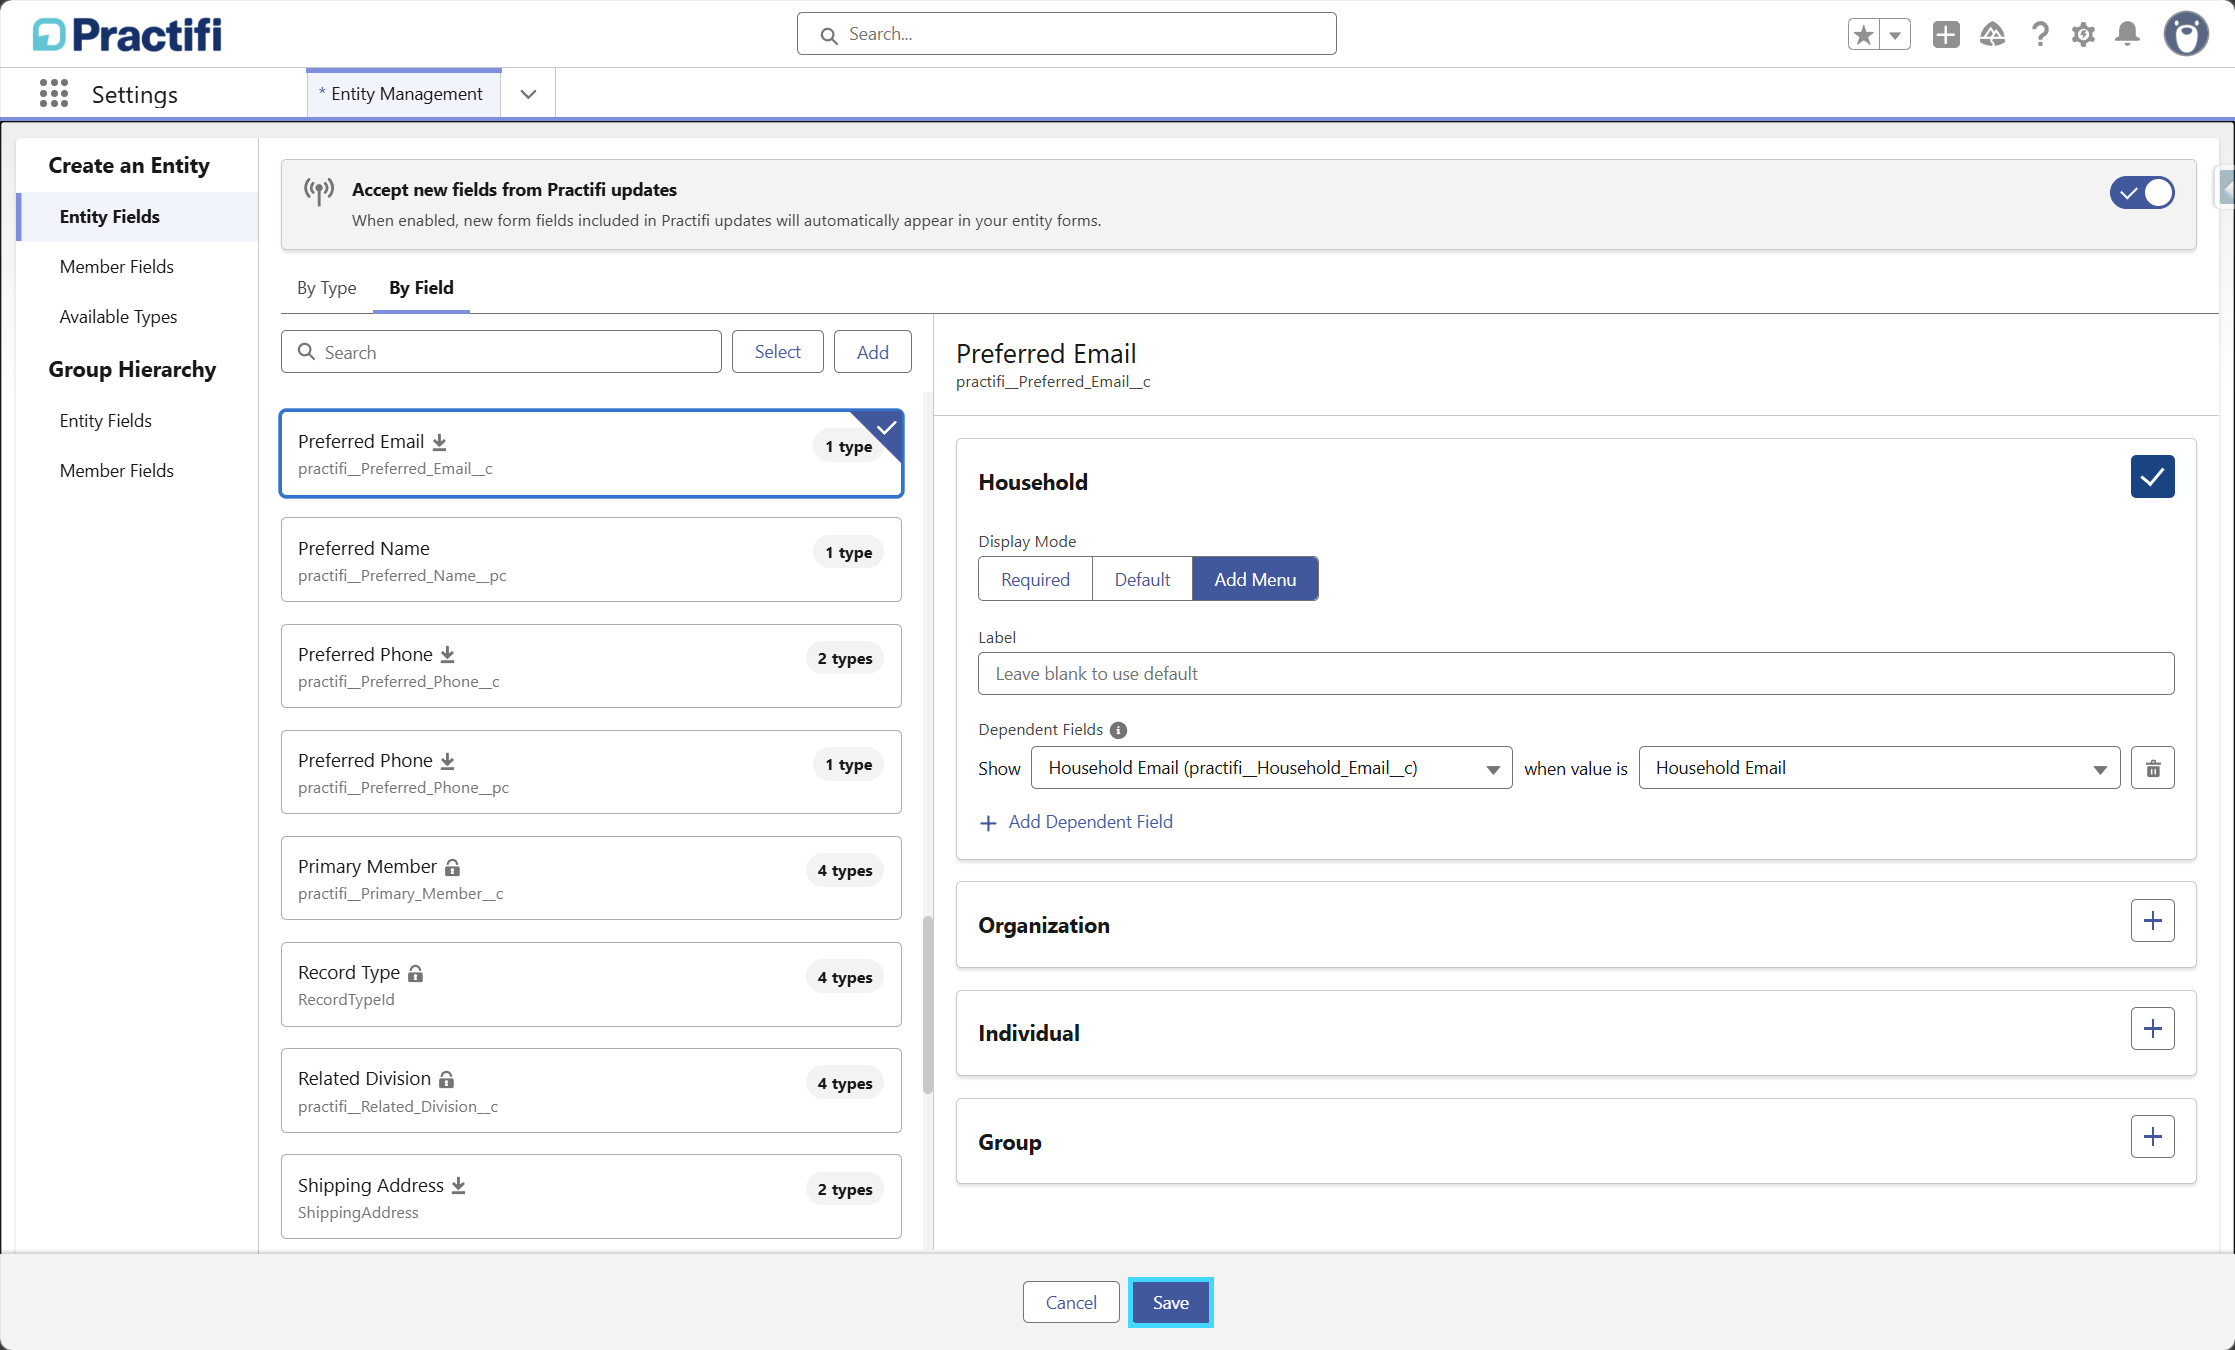Open the favorites star icon
The image size is (2235, 1350).
(x=1864, y=35)
